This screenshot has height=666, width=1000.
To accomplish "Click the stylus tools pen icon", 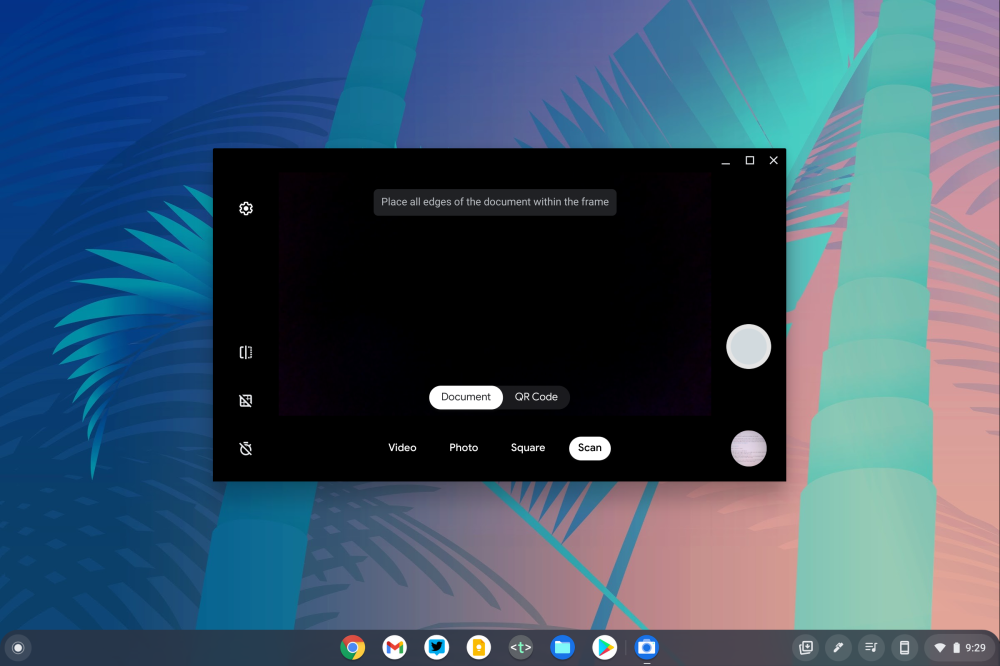I will coord(838,648).
